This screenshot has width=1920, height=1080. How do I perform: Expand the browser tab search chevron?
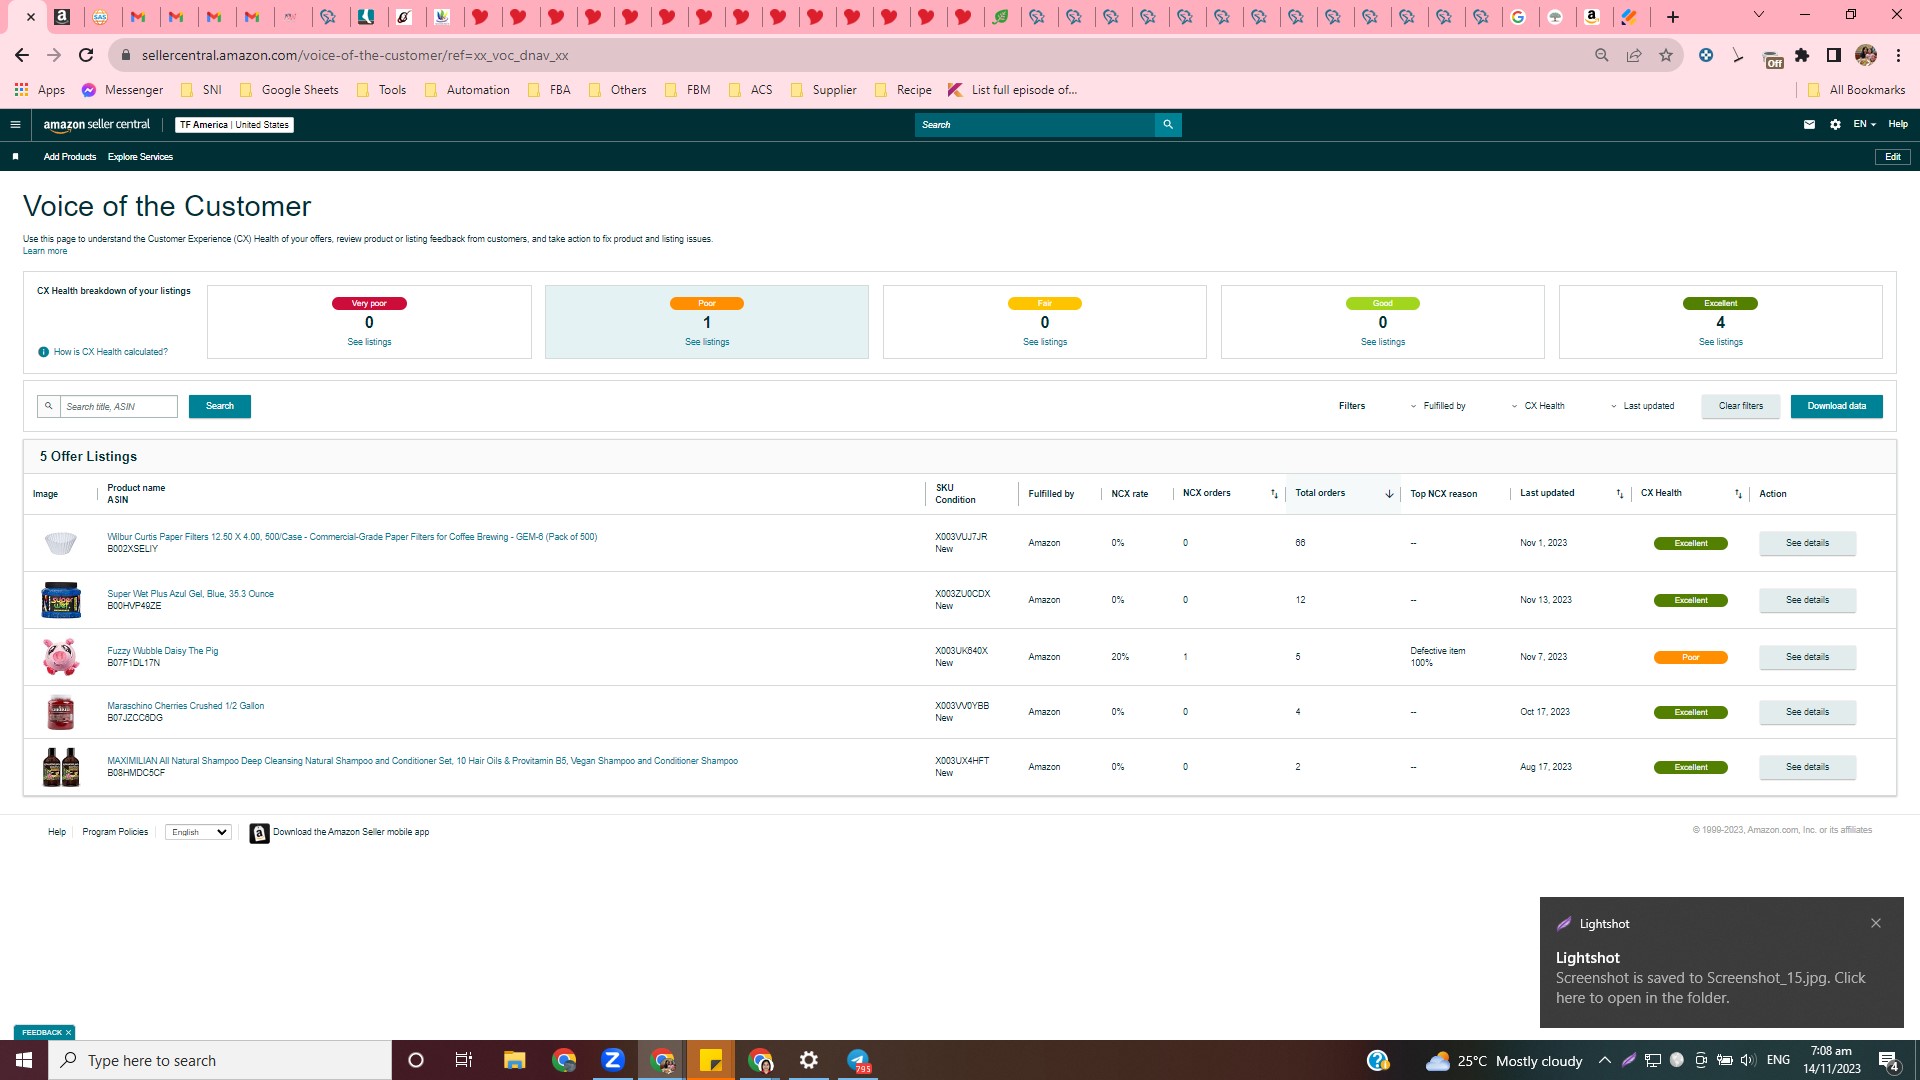(1759, 15)
